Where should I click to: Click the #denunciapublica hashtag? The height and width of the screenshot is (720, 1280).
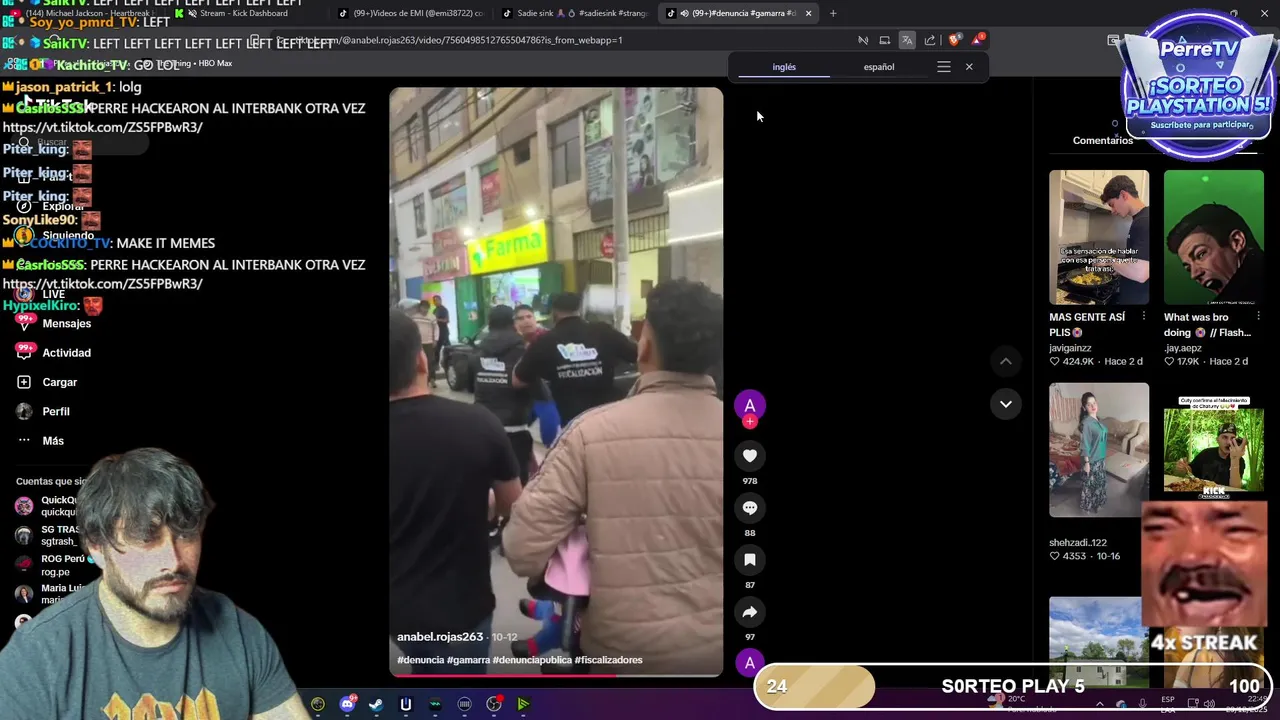pyautogui.click(x=532, y=660)
